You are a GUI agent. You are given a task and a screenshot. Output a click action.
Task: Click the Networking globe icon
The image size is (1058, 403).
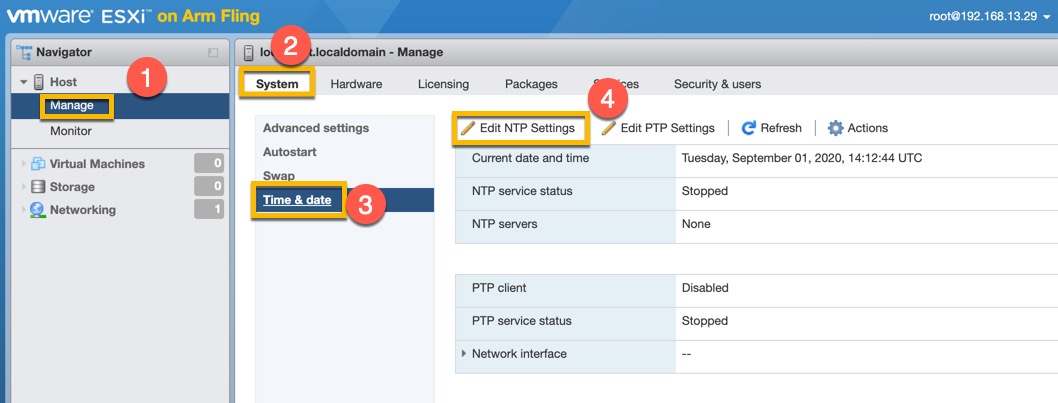pyautogui.click(x=38, y=210)
